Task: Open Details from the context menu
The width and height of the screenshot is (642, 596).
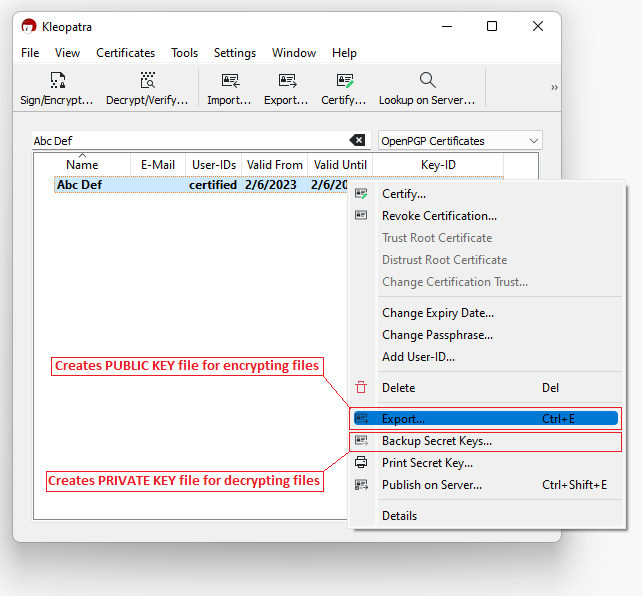Action: (x=486, y=516)
